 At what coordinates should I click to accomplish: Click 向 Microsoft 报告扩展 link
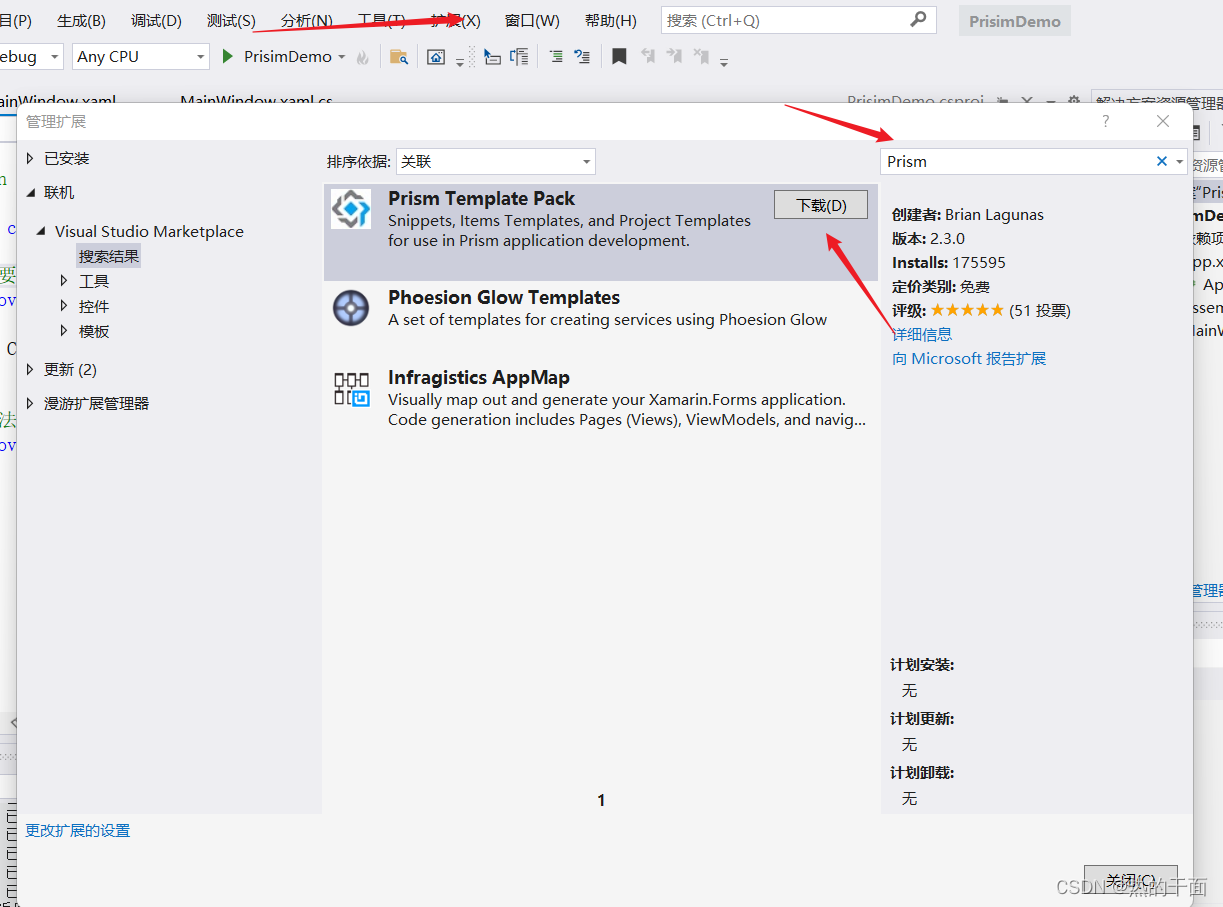pyautogui.click(x=969, y=358)
